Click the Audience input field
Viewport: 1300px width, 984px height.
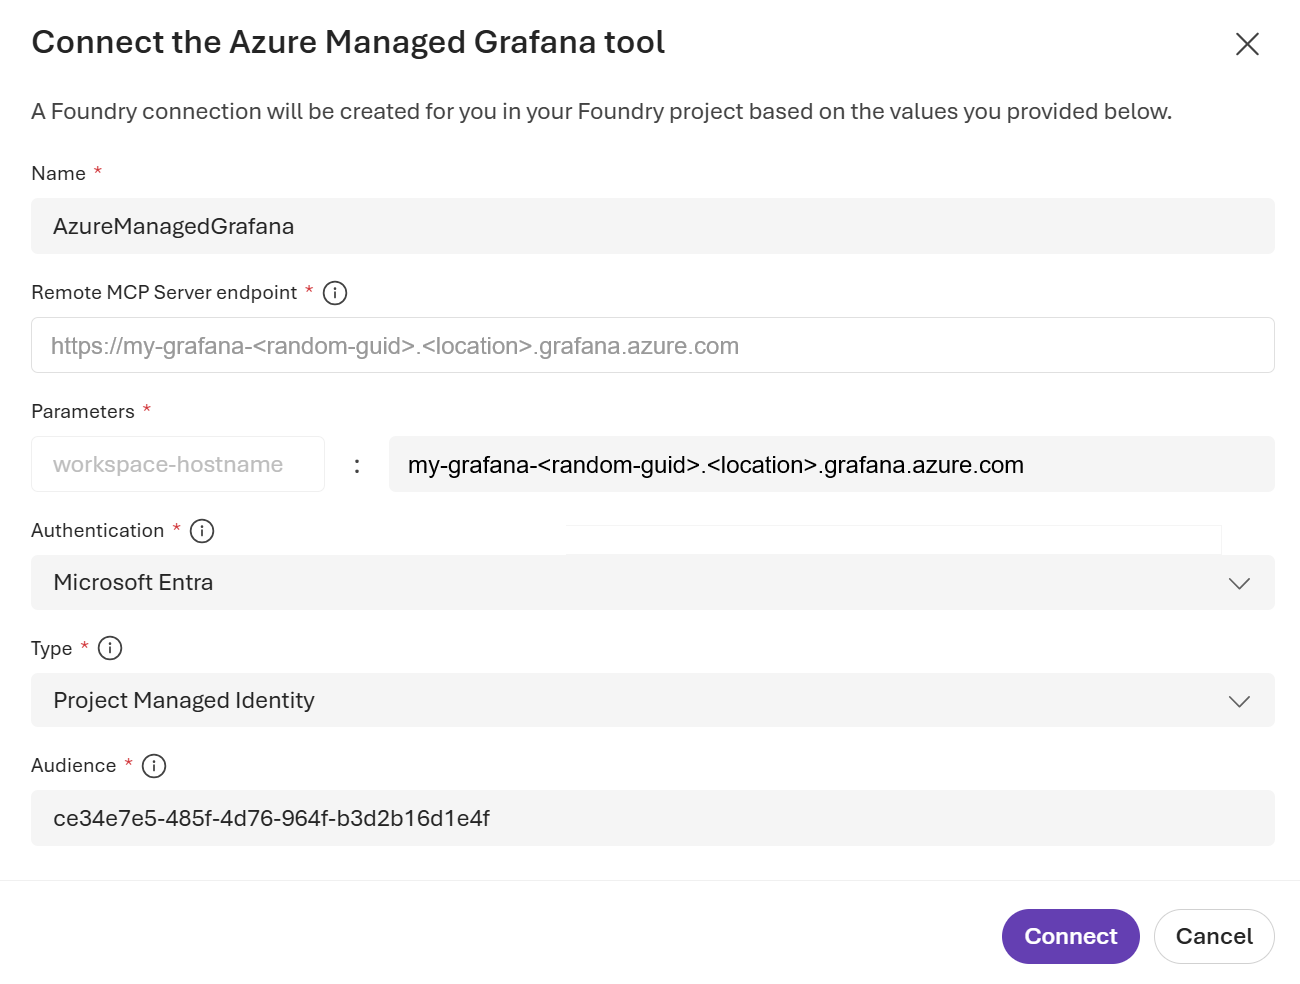tap(653, 818)
